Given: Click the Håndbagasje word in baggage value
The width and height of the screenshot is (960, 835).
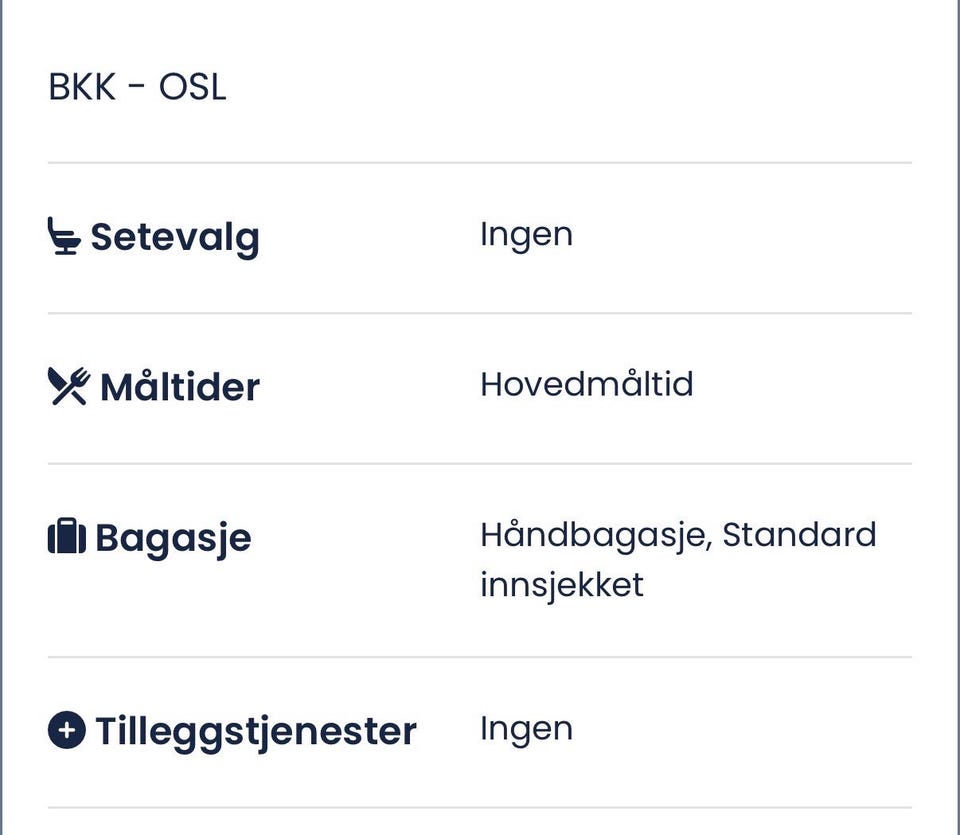Looking at the screenshot, I should (596, 535).
